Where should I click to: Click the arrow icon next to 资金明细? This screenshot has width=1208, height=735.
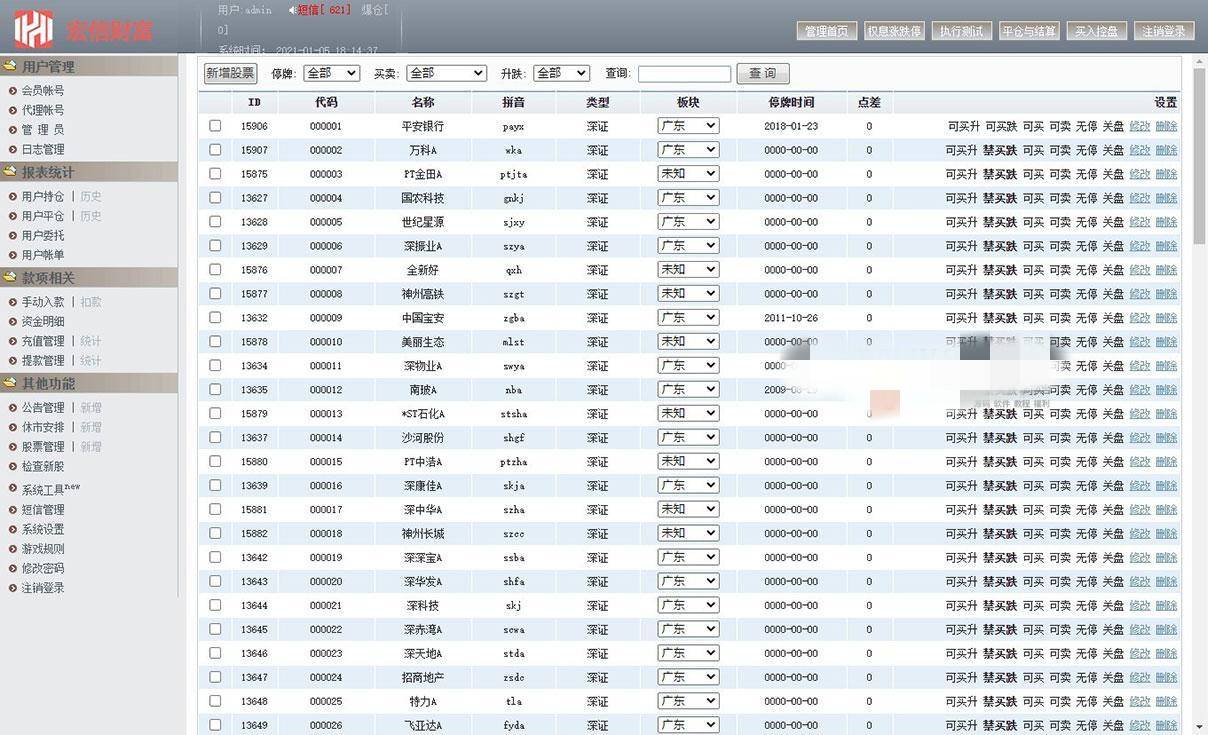[x=12, y=320]
